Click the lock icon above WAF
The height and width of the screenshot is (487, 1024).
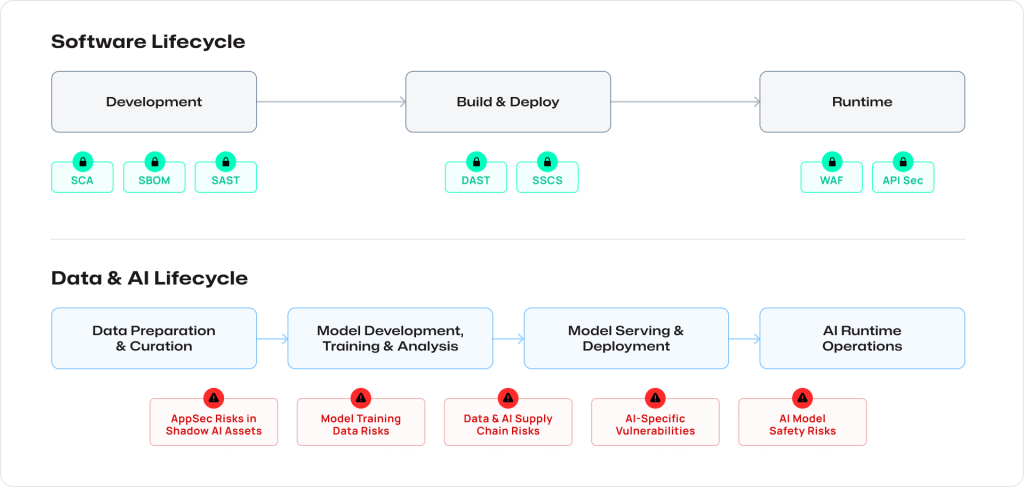(831, 161)
